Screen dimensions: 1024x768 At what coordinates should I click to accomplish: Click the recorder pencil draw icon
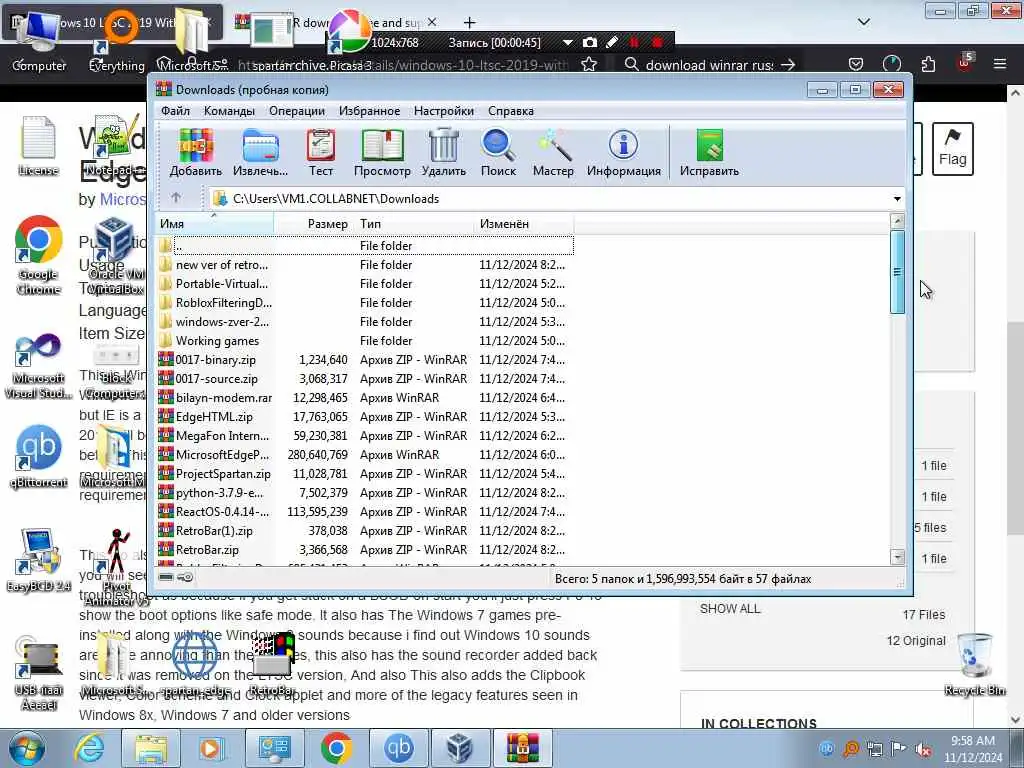click(x=612, y=42)
